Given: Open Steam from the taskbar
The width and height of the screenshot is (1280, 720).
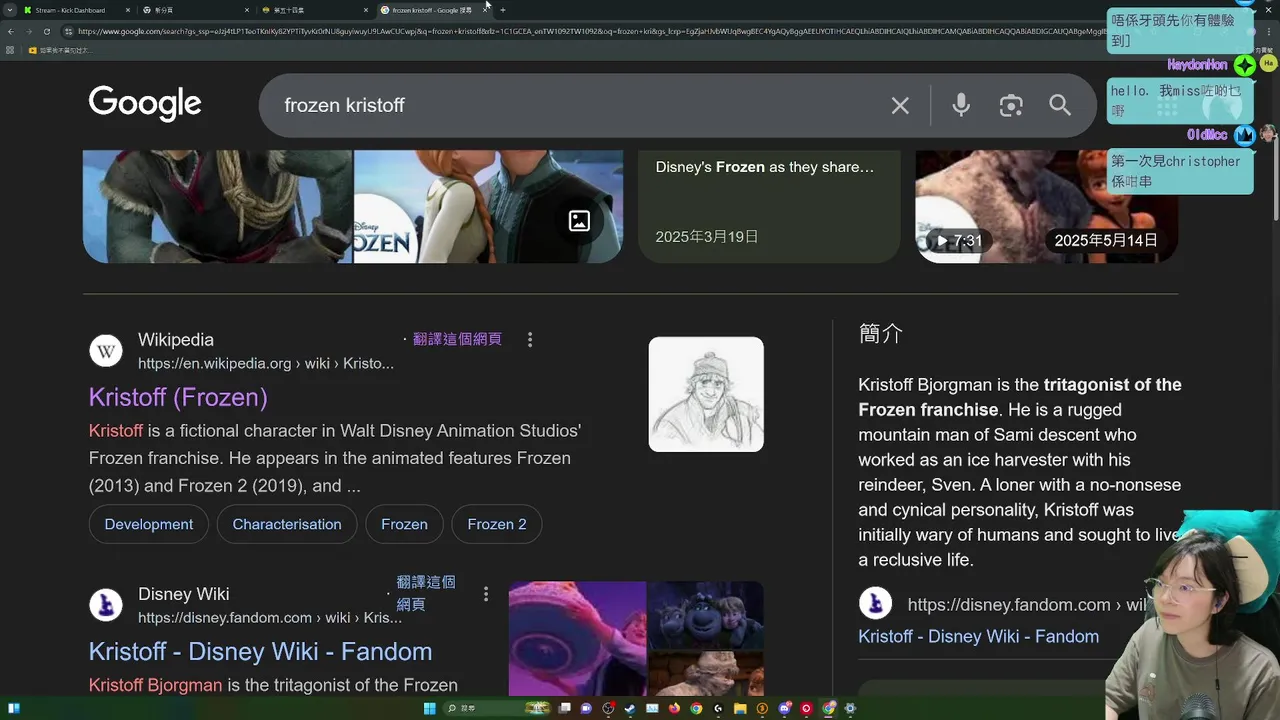Looking at the screenshot, I should (630, 708).
